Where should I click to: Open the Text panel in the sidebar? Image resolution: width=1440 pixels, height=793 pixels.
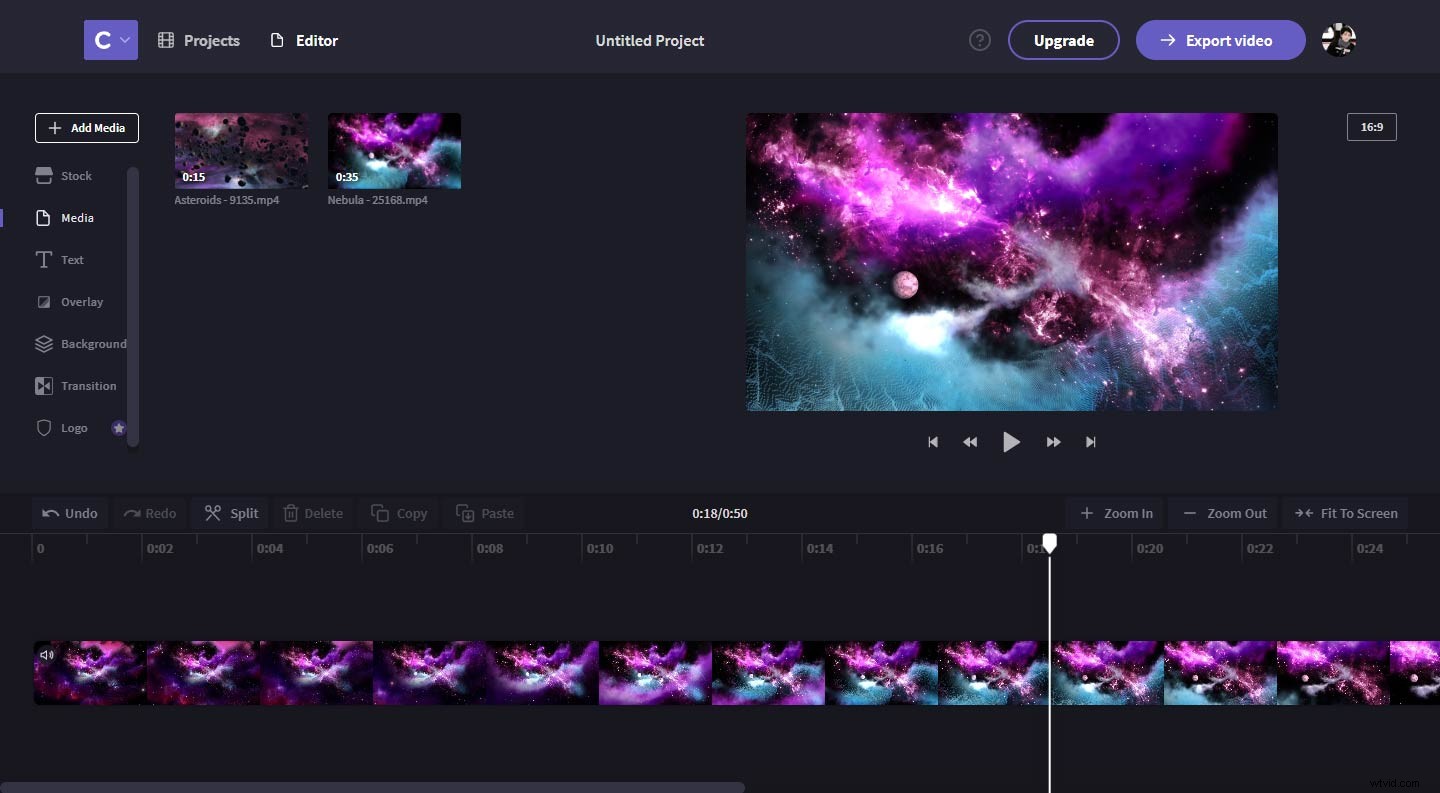(70, 259)
